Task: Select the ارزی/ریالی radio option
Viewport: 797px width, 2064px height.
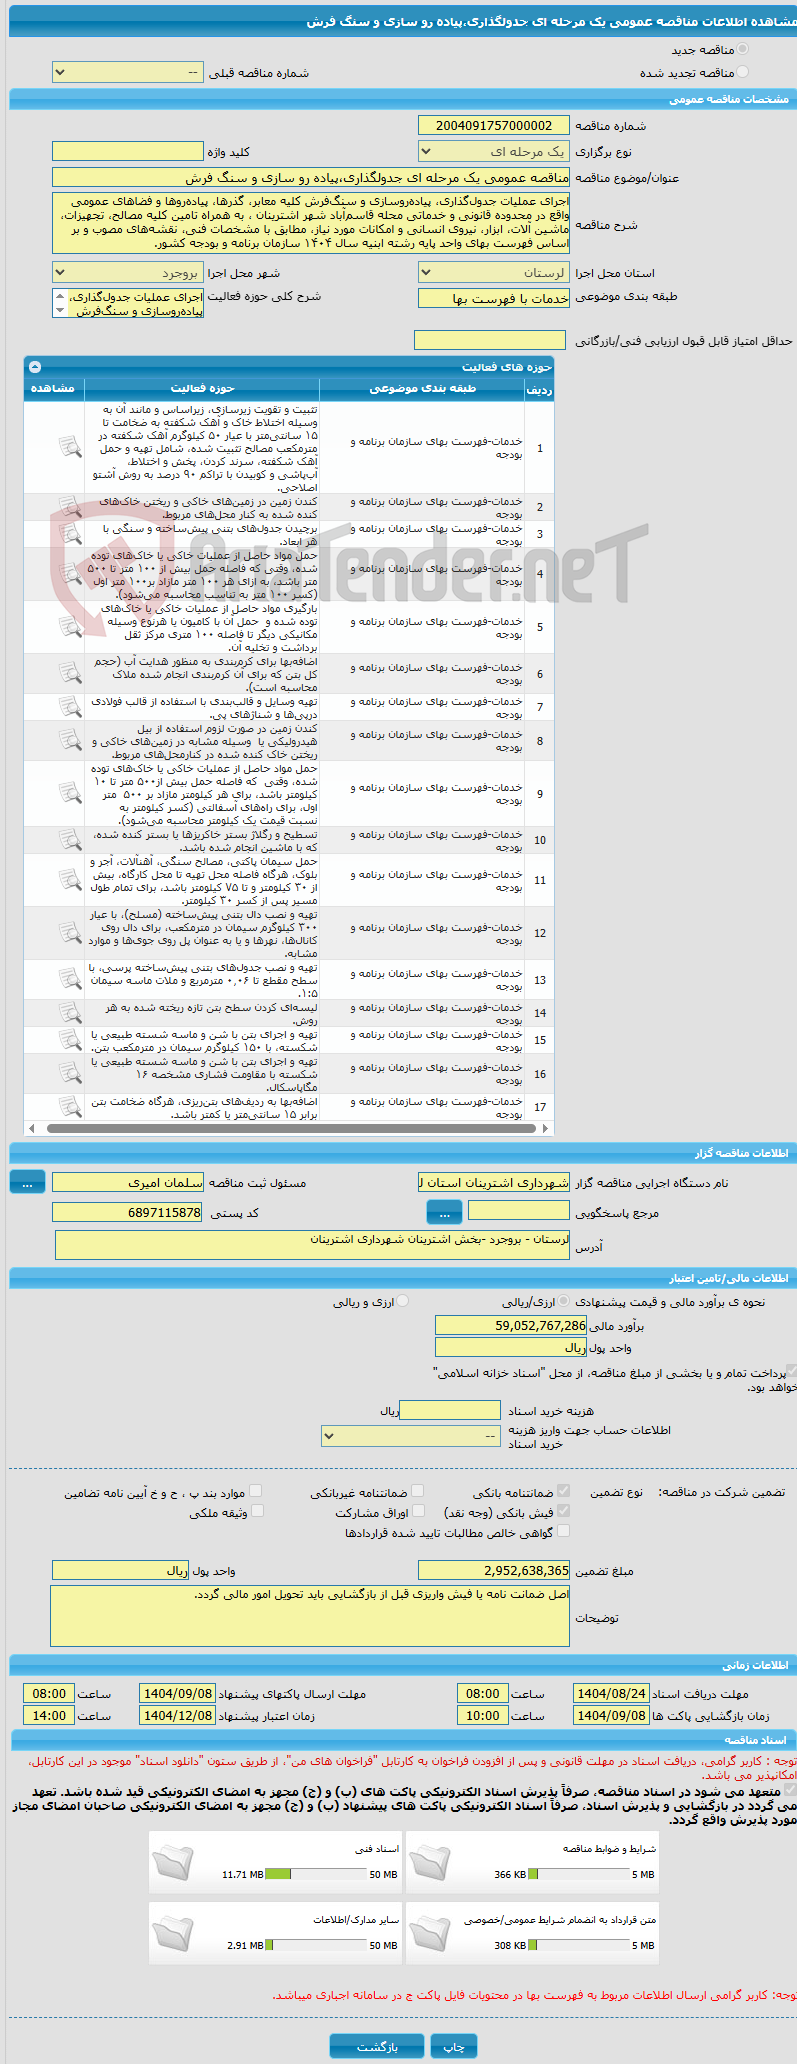Action: click(x=564, y=1301)
